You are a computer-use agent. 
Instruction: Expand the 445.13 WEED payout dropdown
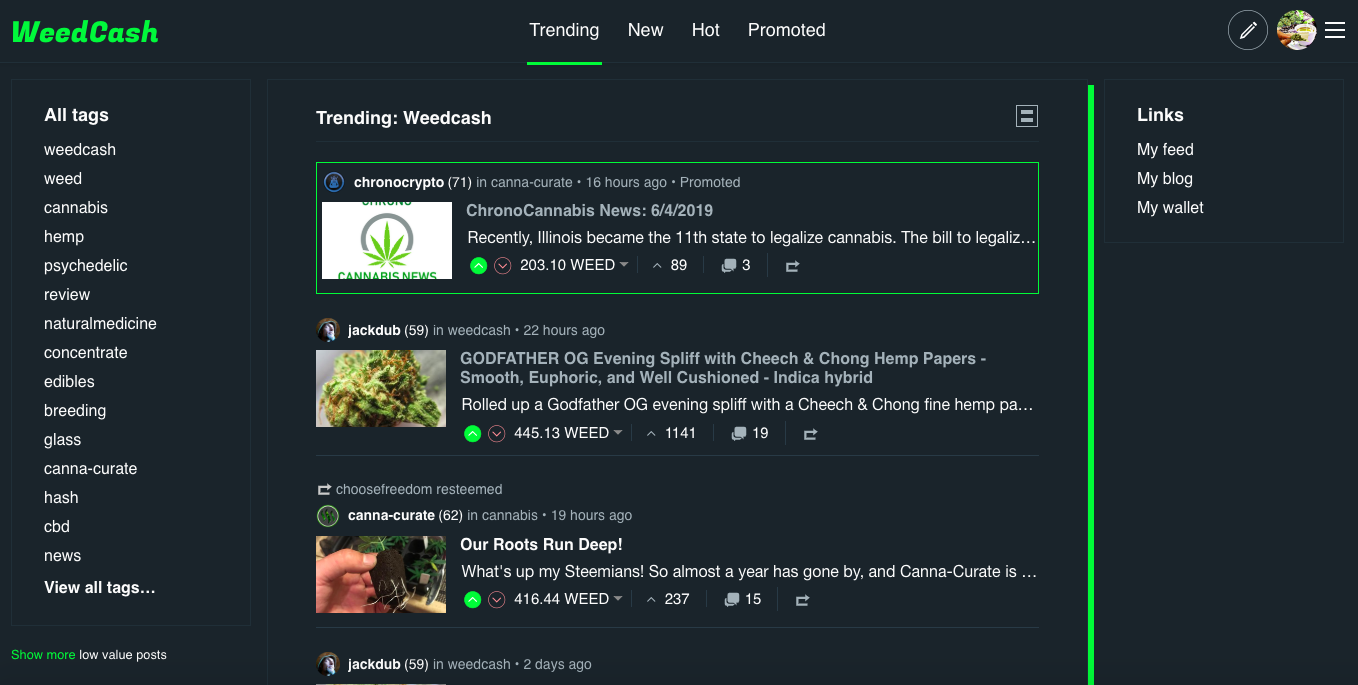[568, 434]
